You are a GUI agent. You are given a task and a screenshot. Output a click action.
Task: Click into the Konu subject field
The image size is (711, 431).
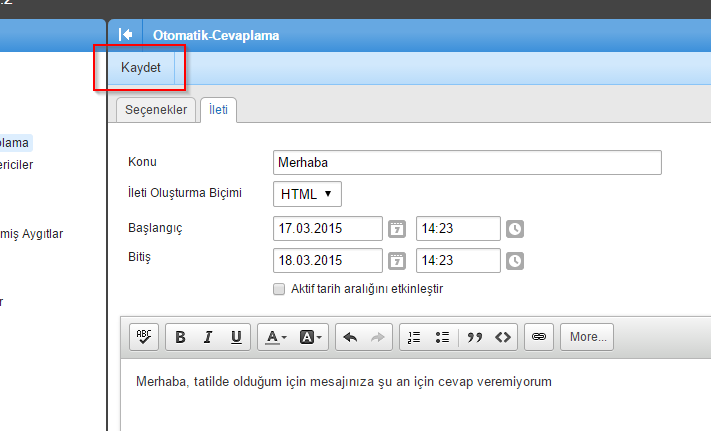click(x=466, y=162)
